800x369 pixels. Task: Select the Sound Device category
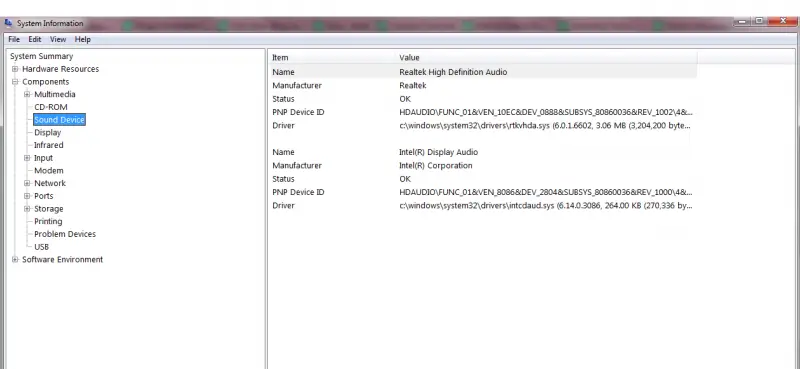pos(59,119)
